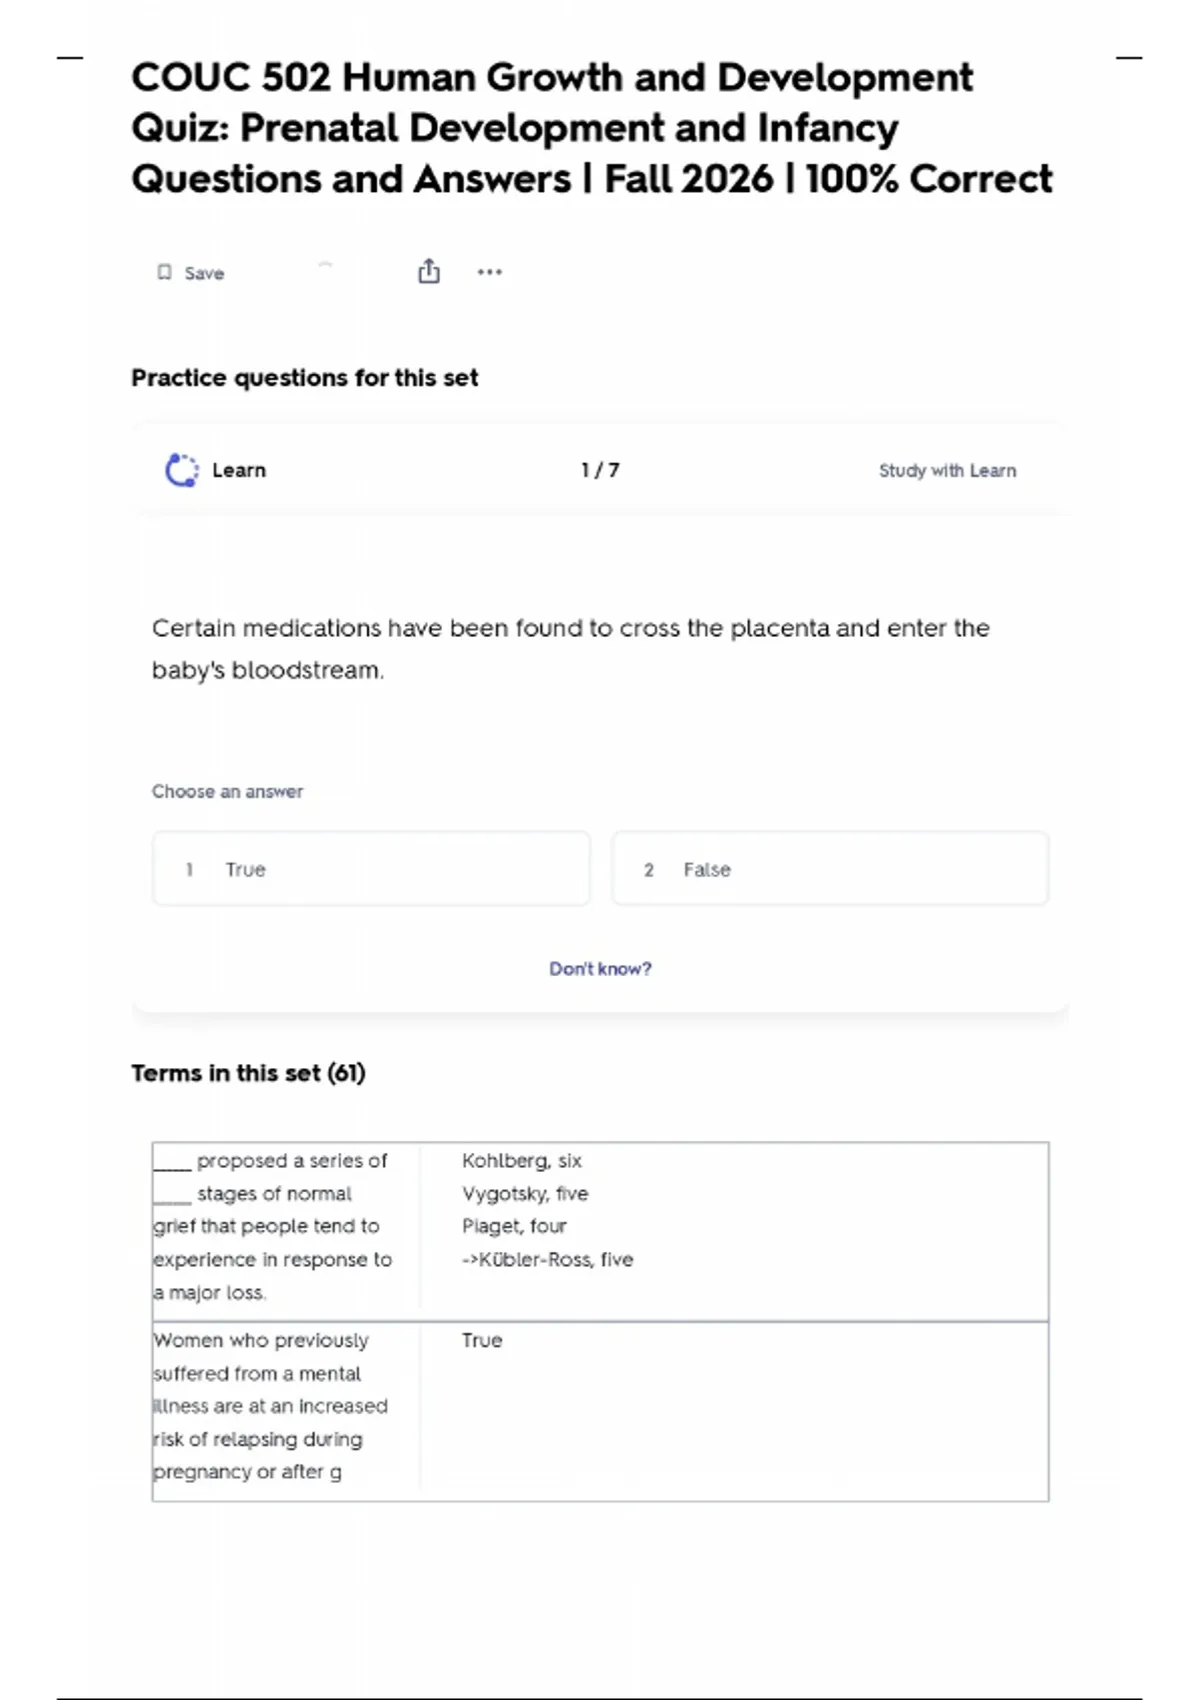This screenshot has height=1700, width=1200.
Task: Click the Save button text
Action: click(204, 273)
